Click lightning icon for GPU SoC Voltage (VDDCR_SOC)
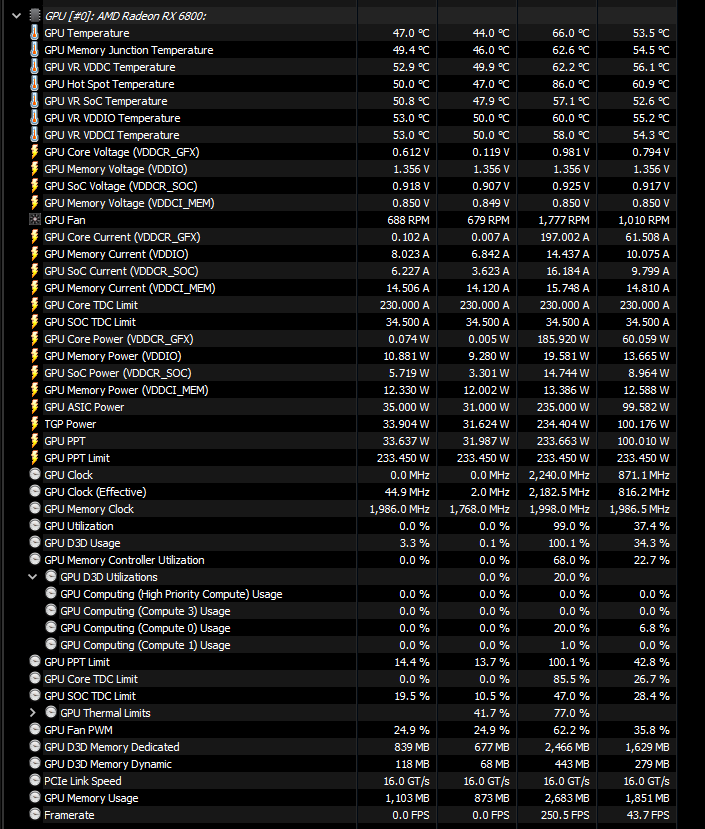The image size is (705, 829). [34, 186]
